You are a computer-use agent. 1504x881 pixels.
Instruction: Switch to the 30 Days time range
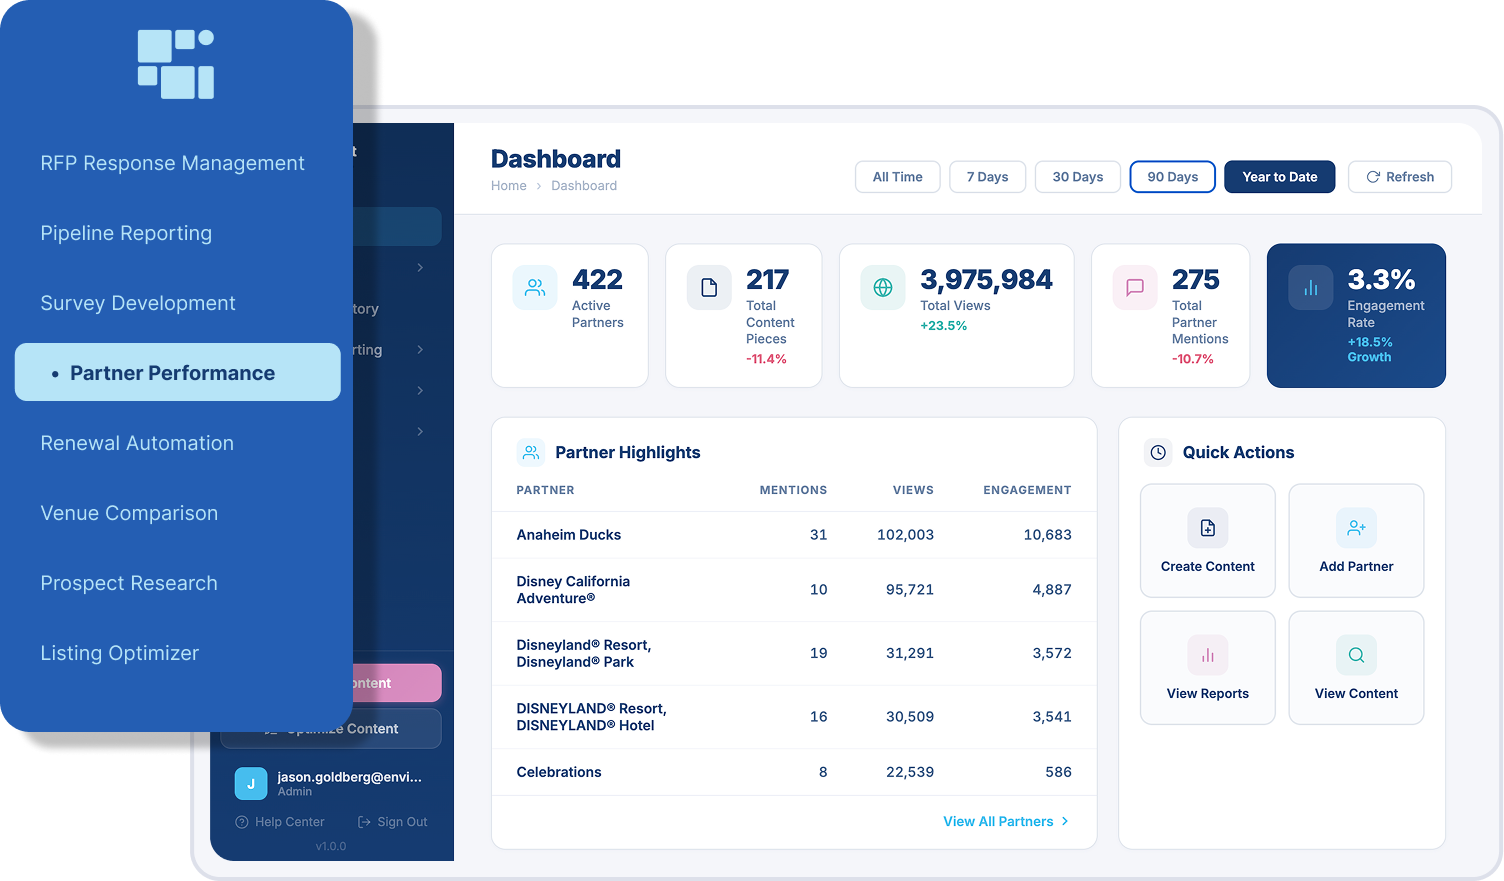coord(1077,176)
